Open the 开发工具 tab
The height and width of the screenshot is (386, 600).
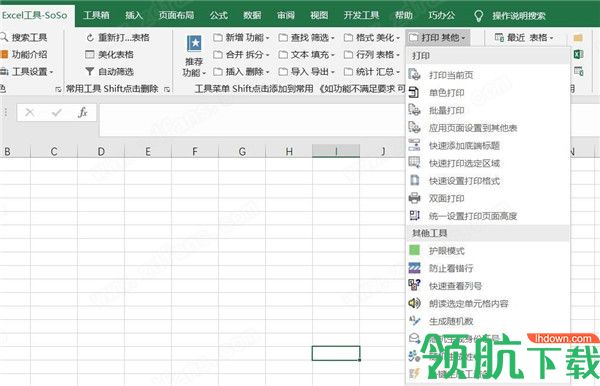pos(362,15)
